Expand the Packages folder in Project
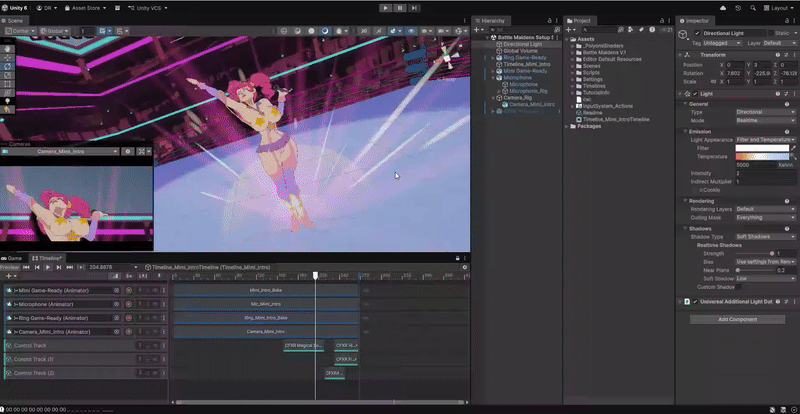Image resolution: width=800 pixels, height=414 pixels. (x=568, y=126)
